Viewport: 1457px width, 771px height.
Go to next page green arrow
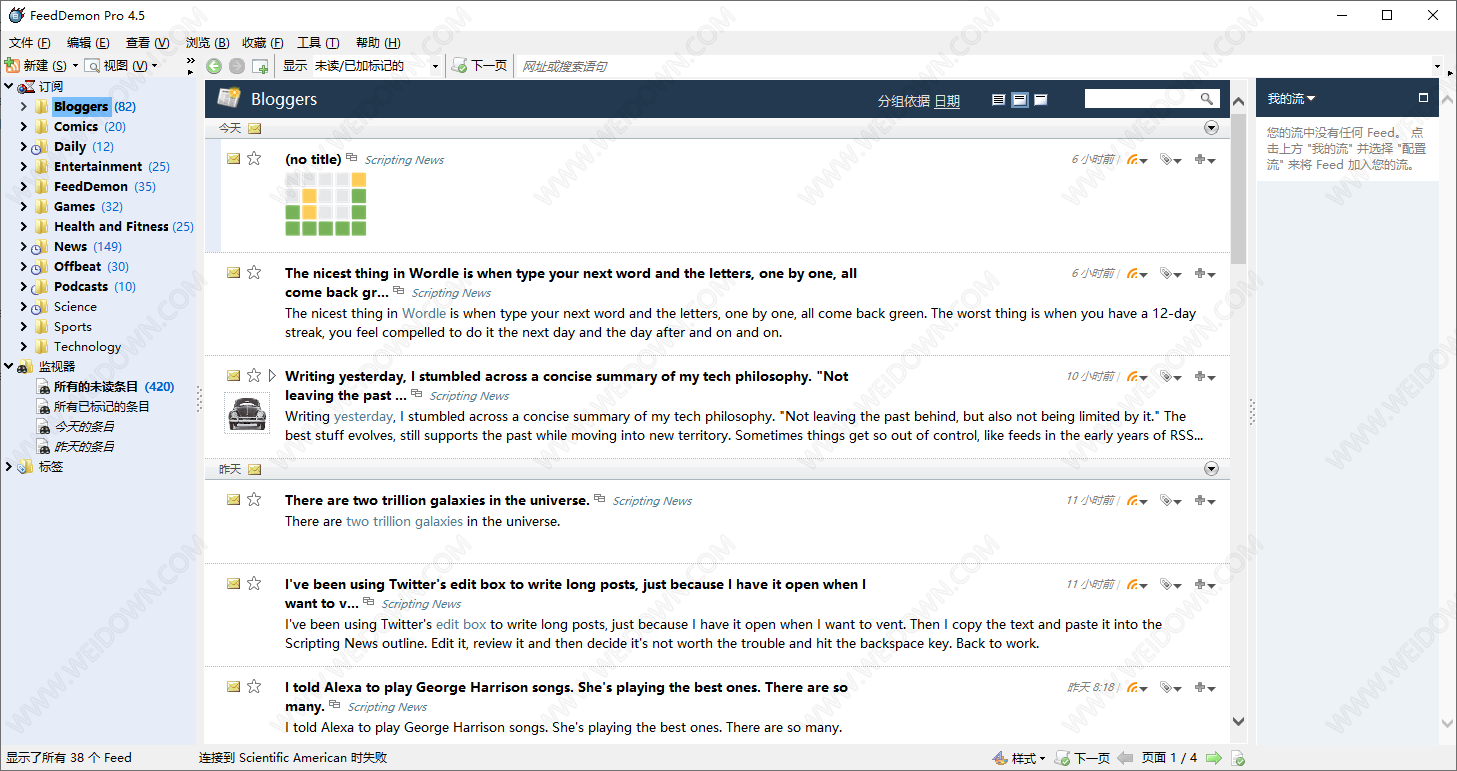point(1213,758)
